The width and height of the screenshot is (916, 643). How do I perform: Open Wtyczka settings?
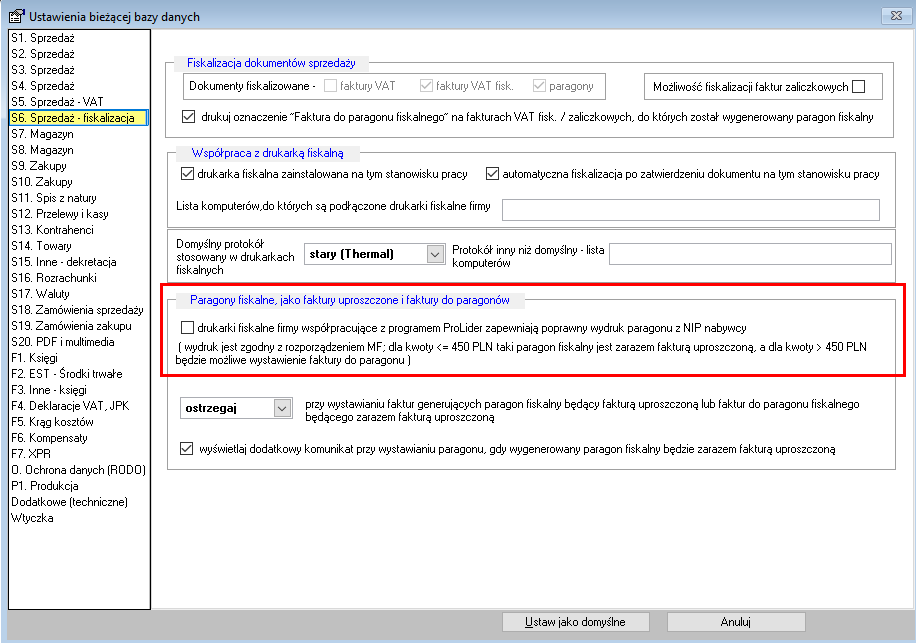point(79,518)
